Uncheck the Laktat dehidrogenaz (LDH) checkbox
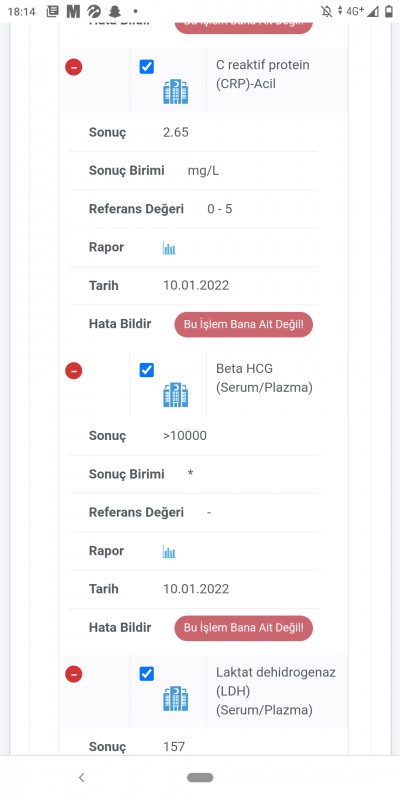 (x=146, y=674)
